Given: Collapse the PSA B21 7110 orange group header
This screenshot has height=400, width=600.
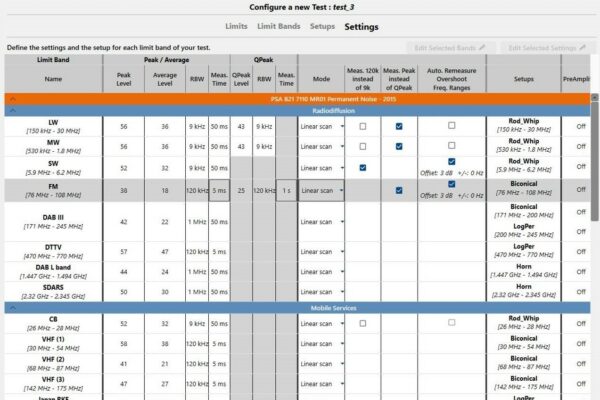Looking at the screenshot, I should tap(10, 100).
